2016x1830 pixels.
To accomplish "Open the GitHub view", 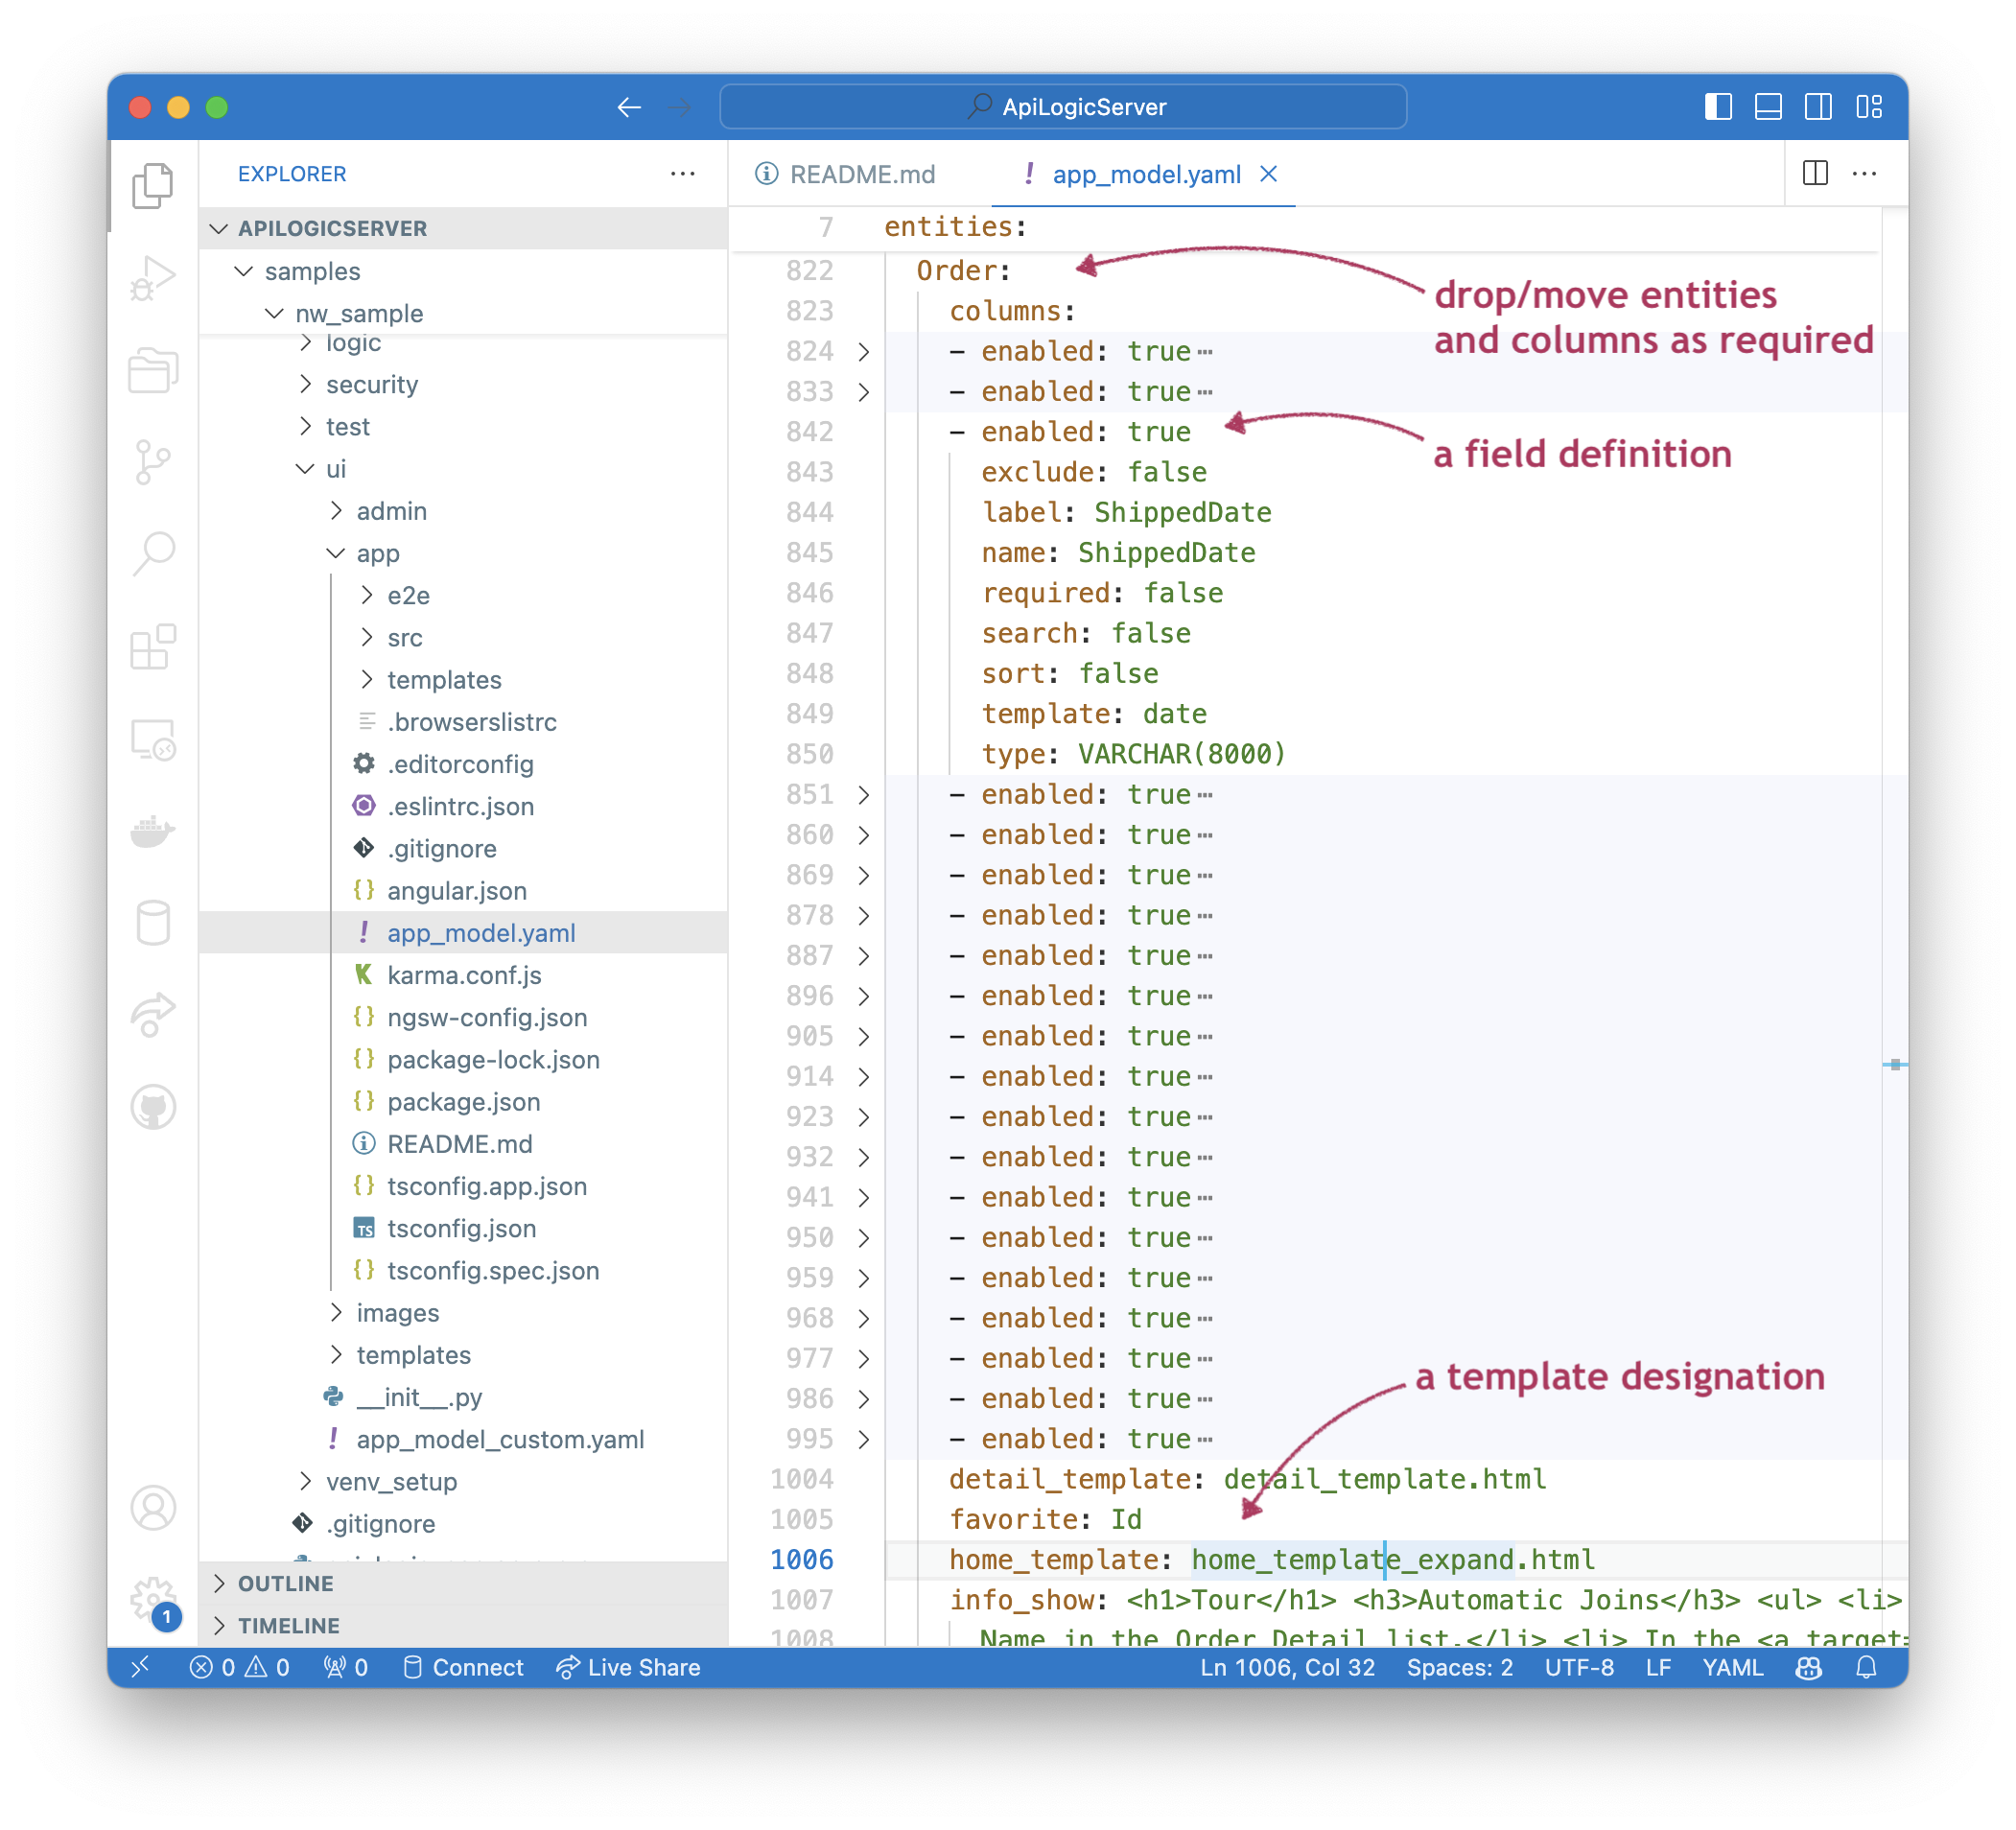I will tap(153, 1107).
